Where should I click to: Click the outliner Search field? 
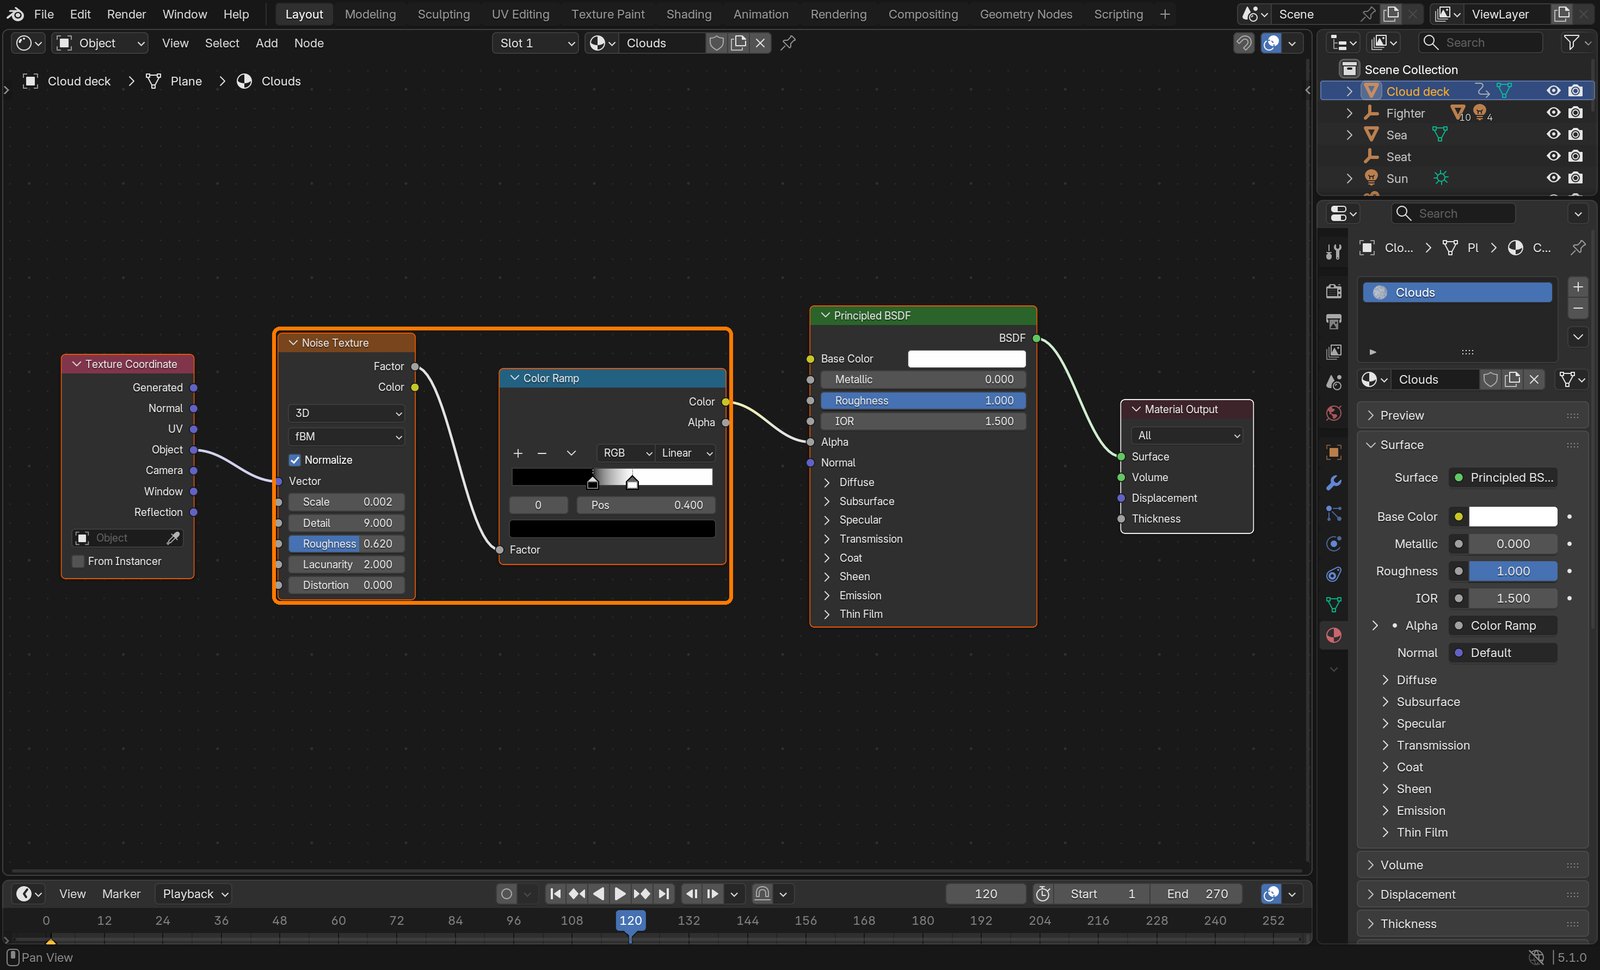point(1479,42)
